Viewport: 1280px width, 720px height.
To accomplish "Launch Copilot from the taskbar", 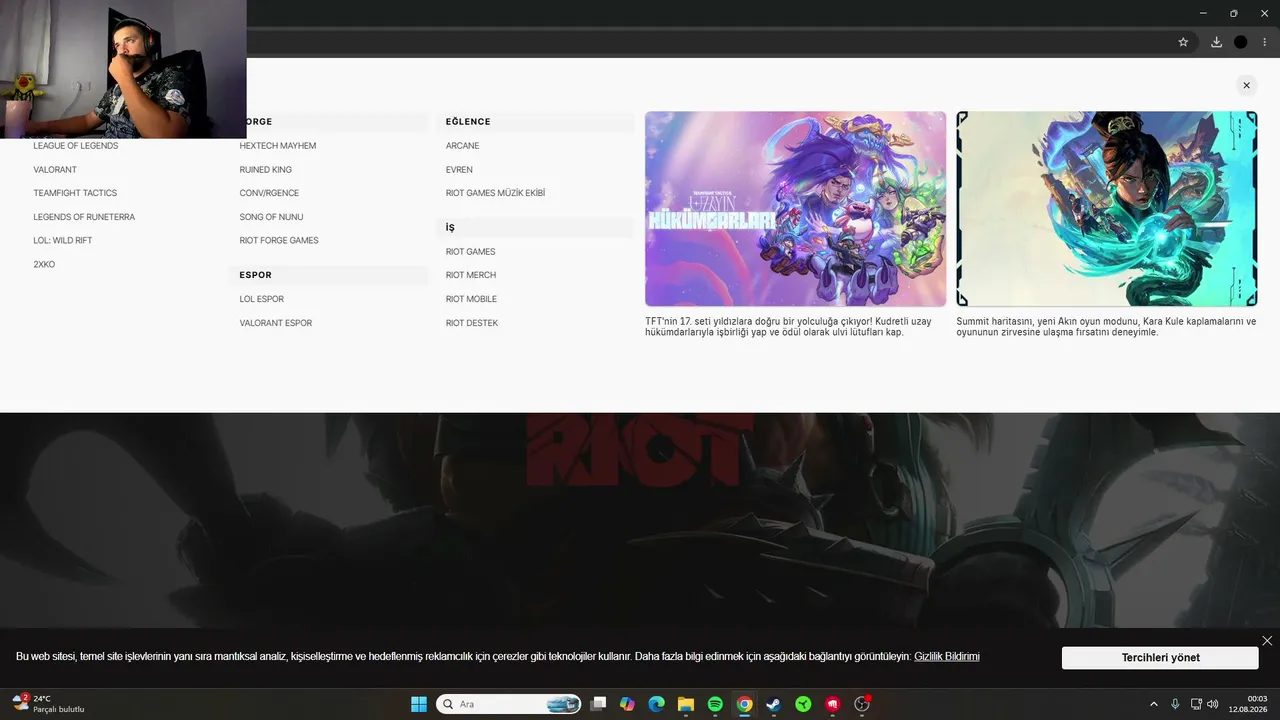I will pos(627,704).
